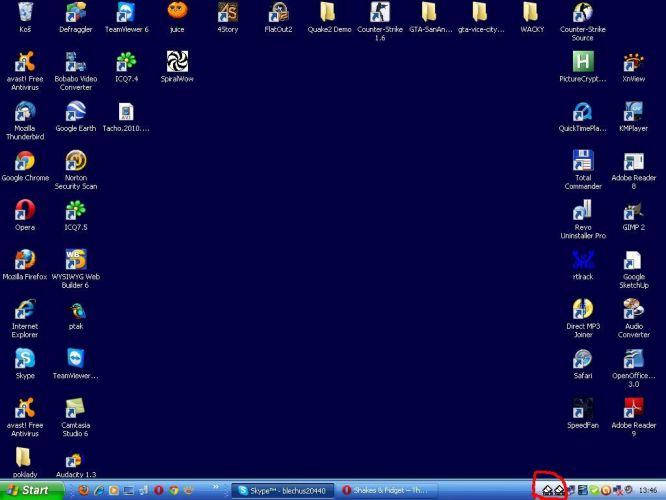Select the rtlrack desktop shortcut
The height and width of the screenshot is (500, 666).
click(x=583, y=265)
